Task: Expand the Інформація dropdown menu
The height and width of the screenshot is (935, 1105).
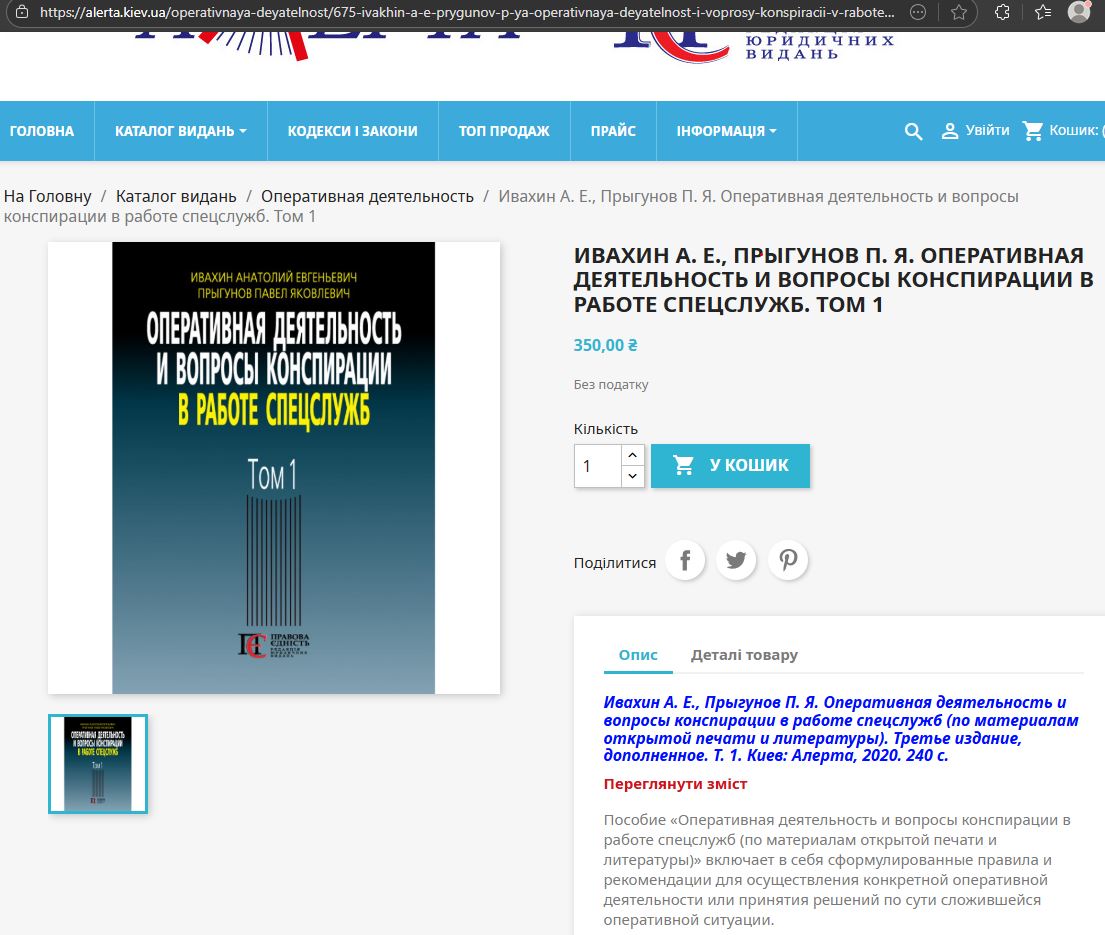Action: (x=726, y=131)
